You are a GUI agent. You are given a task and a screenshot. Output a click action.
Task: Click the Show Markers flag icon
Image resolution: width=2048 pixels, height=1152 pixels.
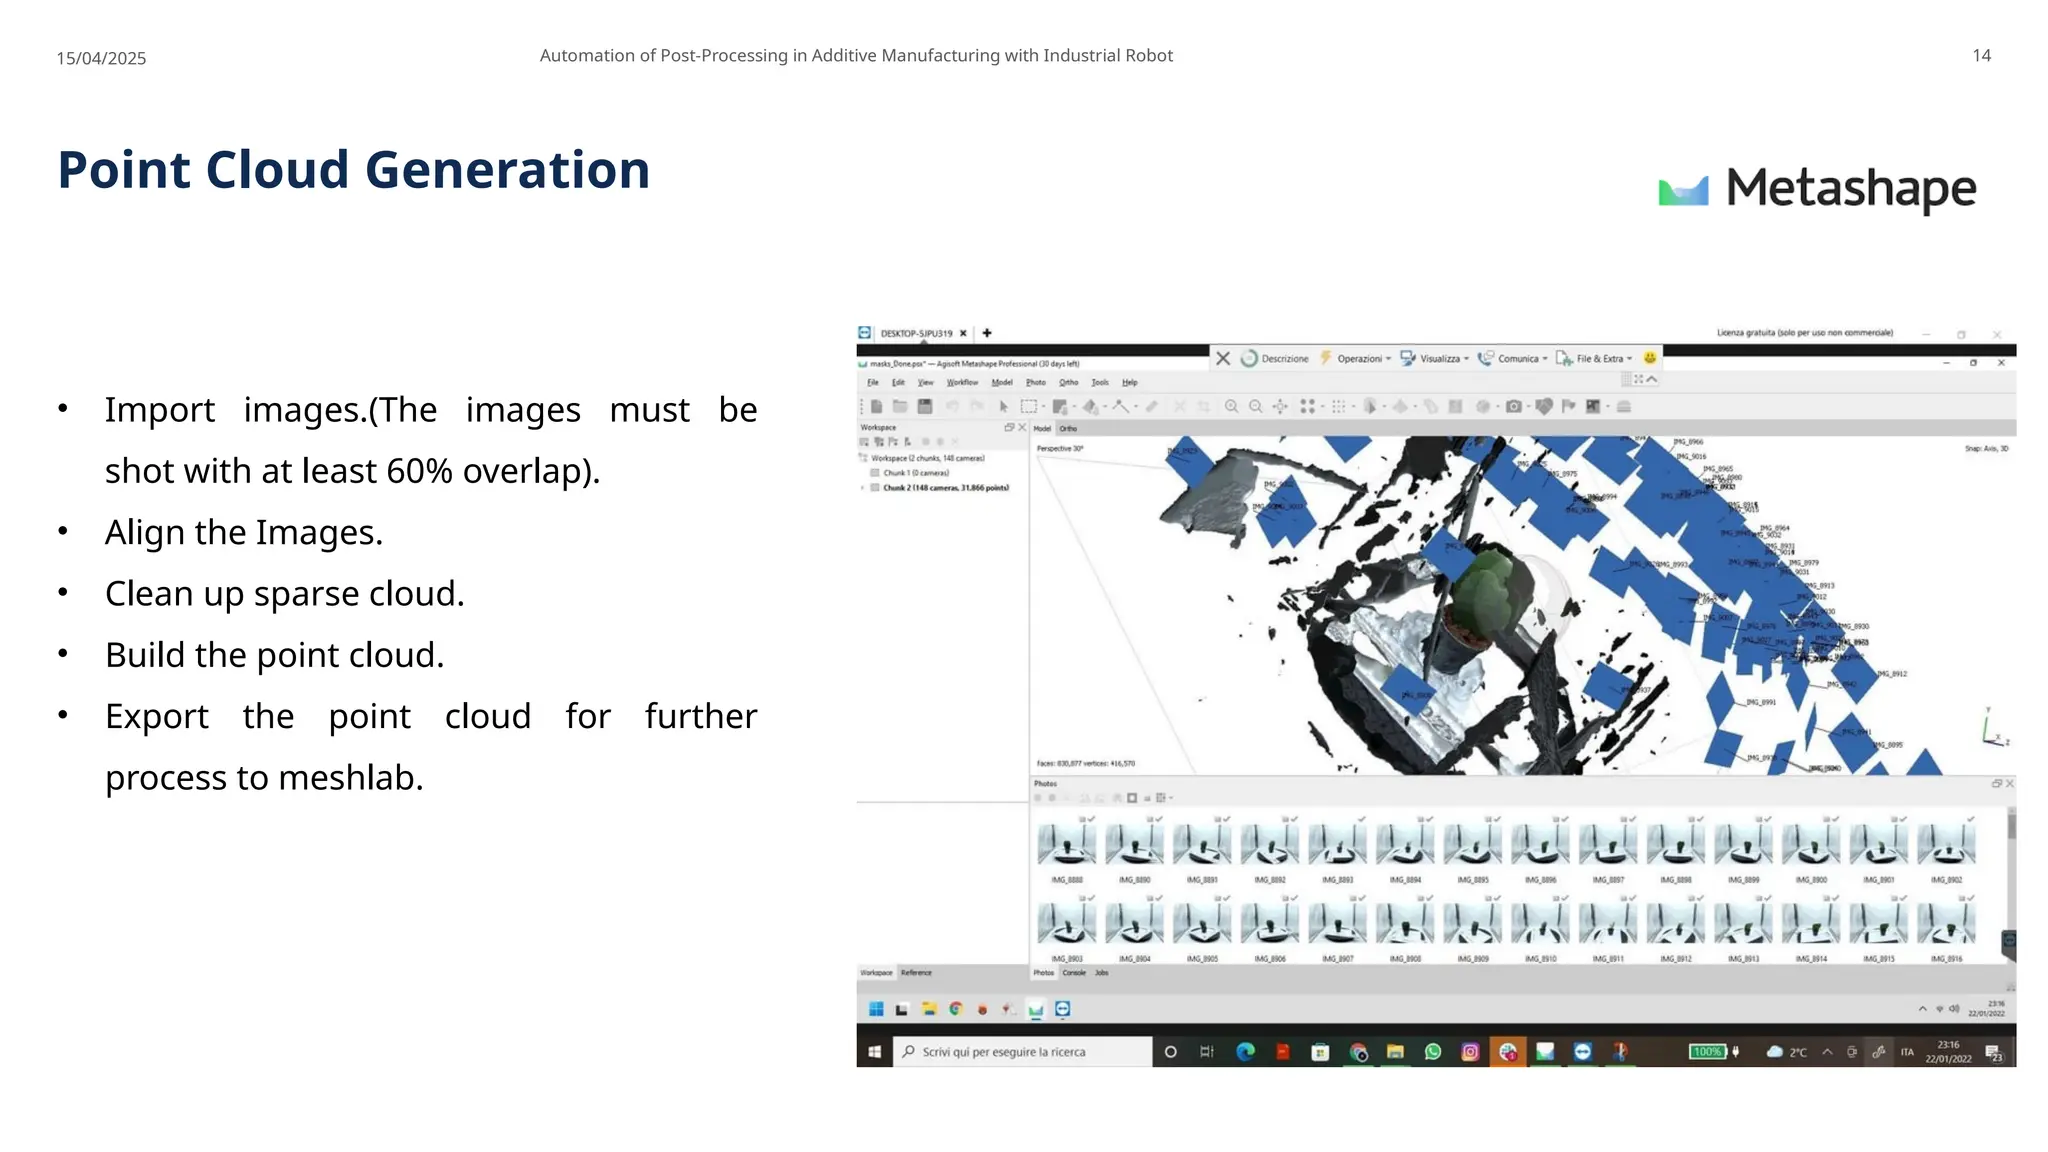[1568, 407]
